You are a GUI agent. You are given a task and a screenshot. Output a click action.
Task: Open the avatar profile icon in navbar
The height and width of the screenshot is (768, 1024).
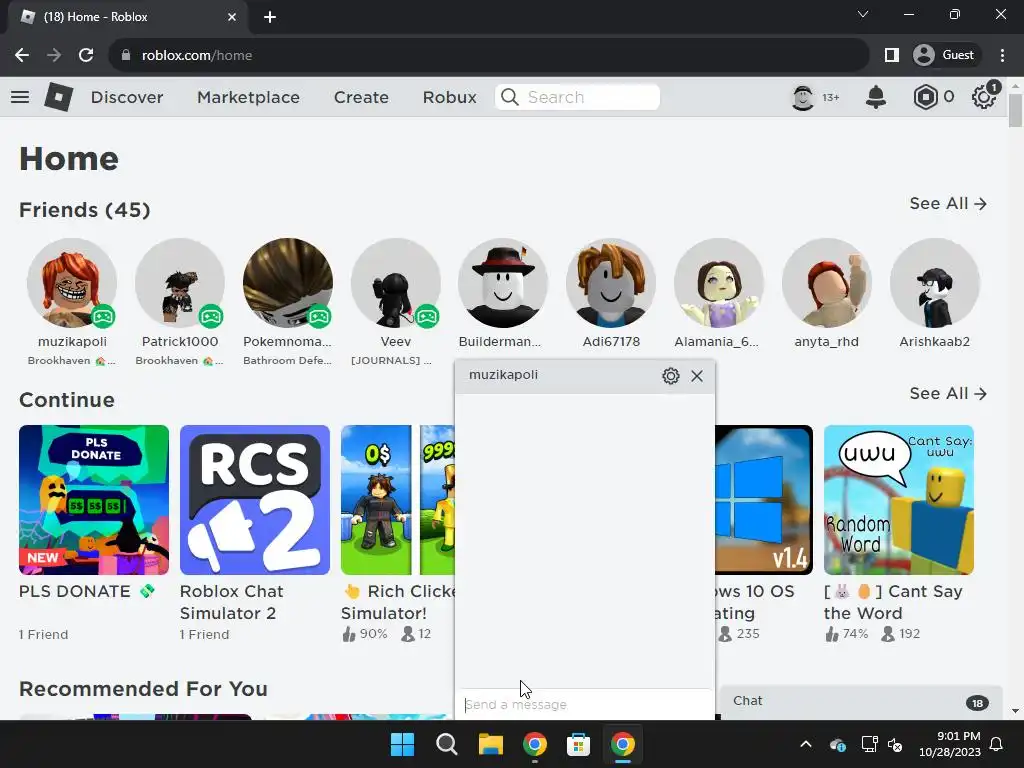pyautogui.click(x=803, y=97)
